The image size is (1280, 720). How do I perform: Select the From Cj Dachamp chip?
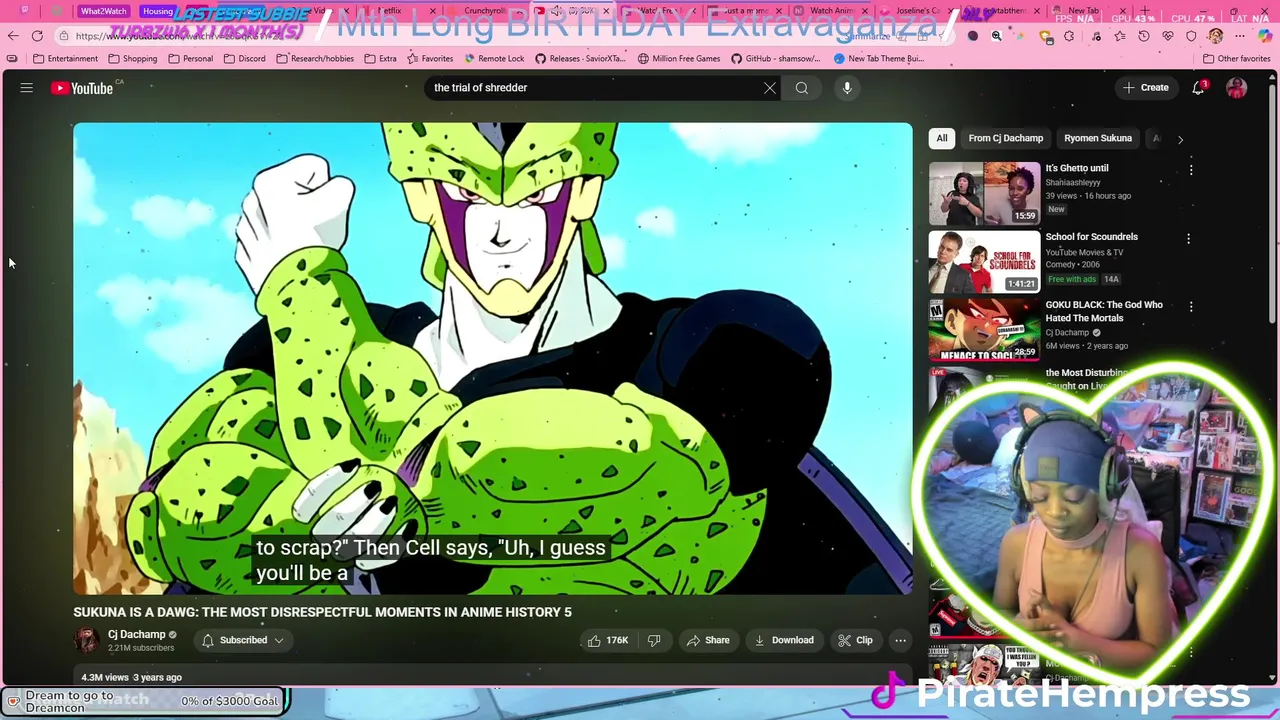pyautogui.click(x=1005, y=138)
